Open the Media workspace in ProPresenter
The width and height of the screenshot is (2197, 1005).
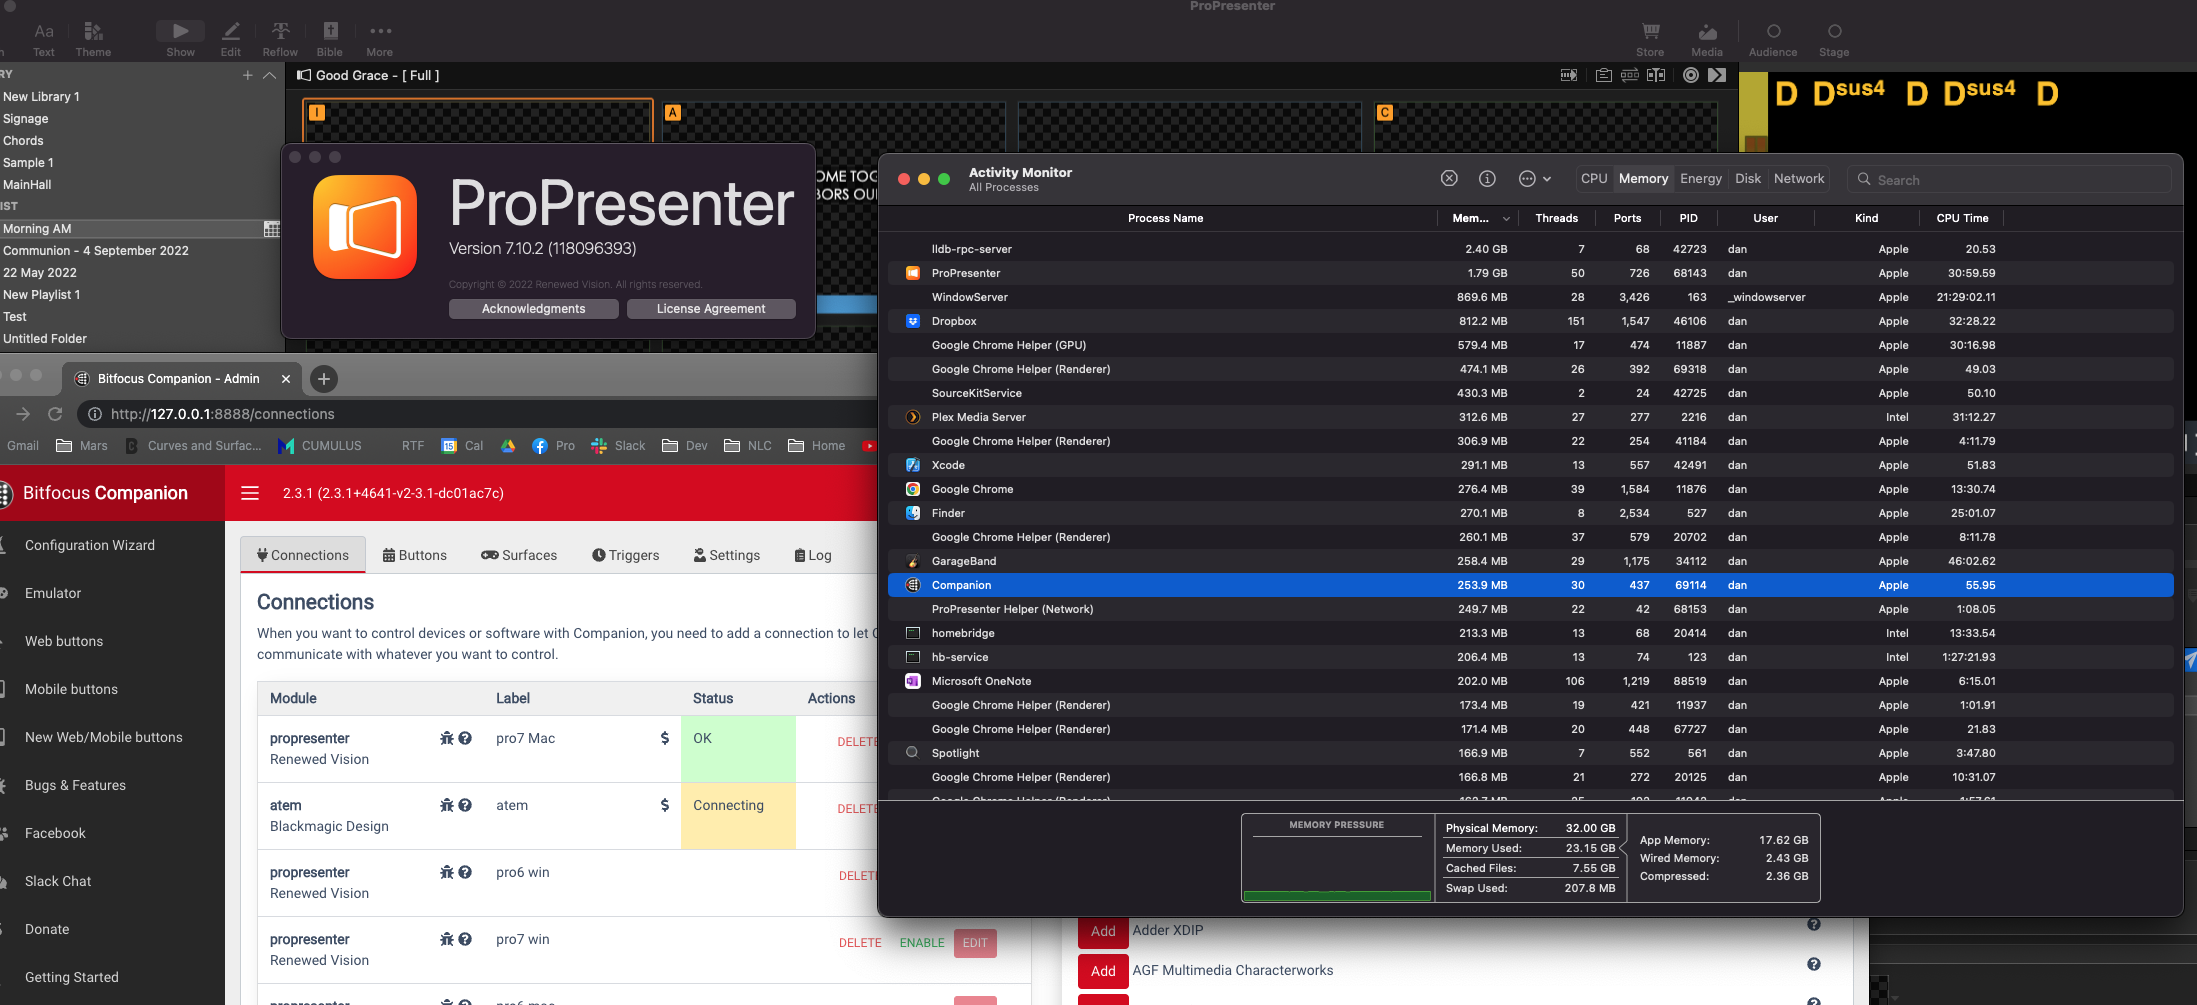tap(1707, 30)
